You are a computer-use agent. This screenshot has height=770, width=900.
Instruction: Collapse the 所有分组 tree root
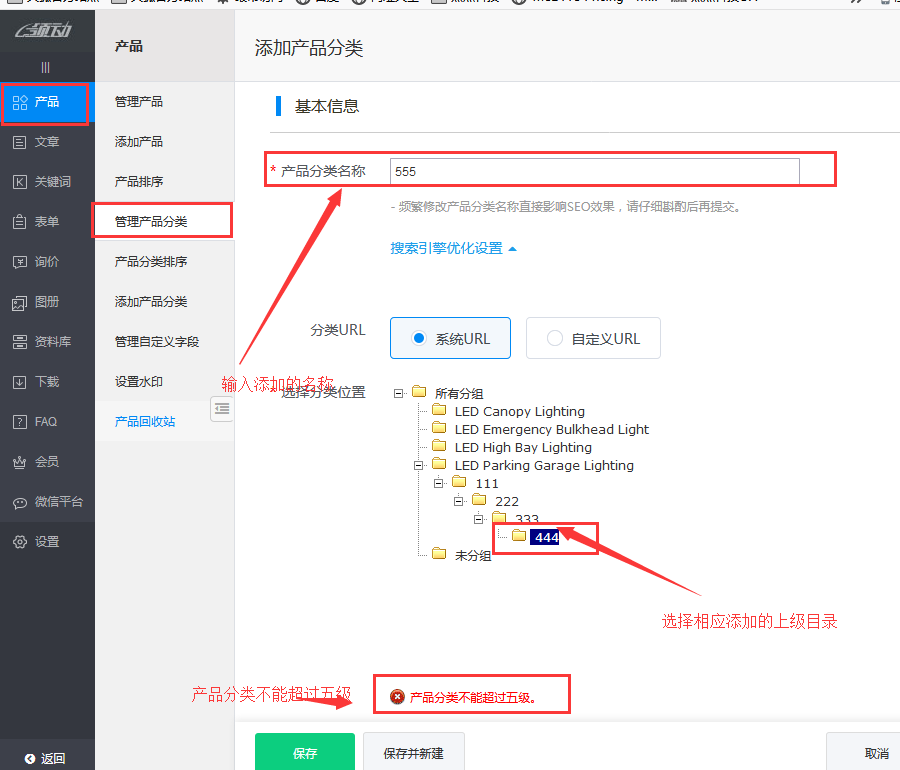click(x=399, y=393)
